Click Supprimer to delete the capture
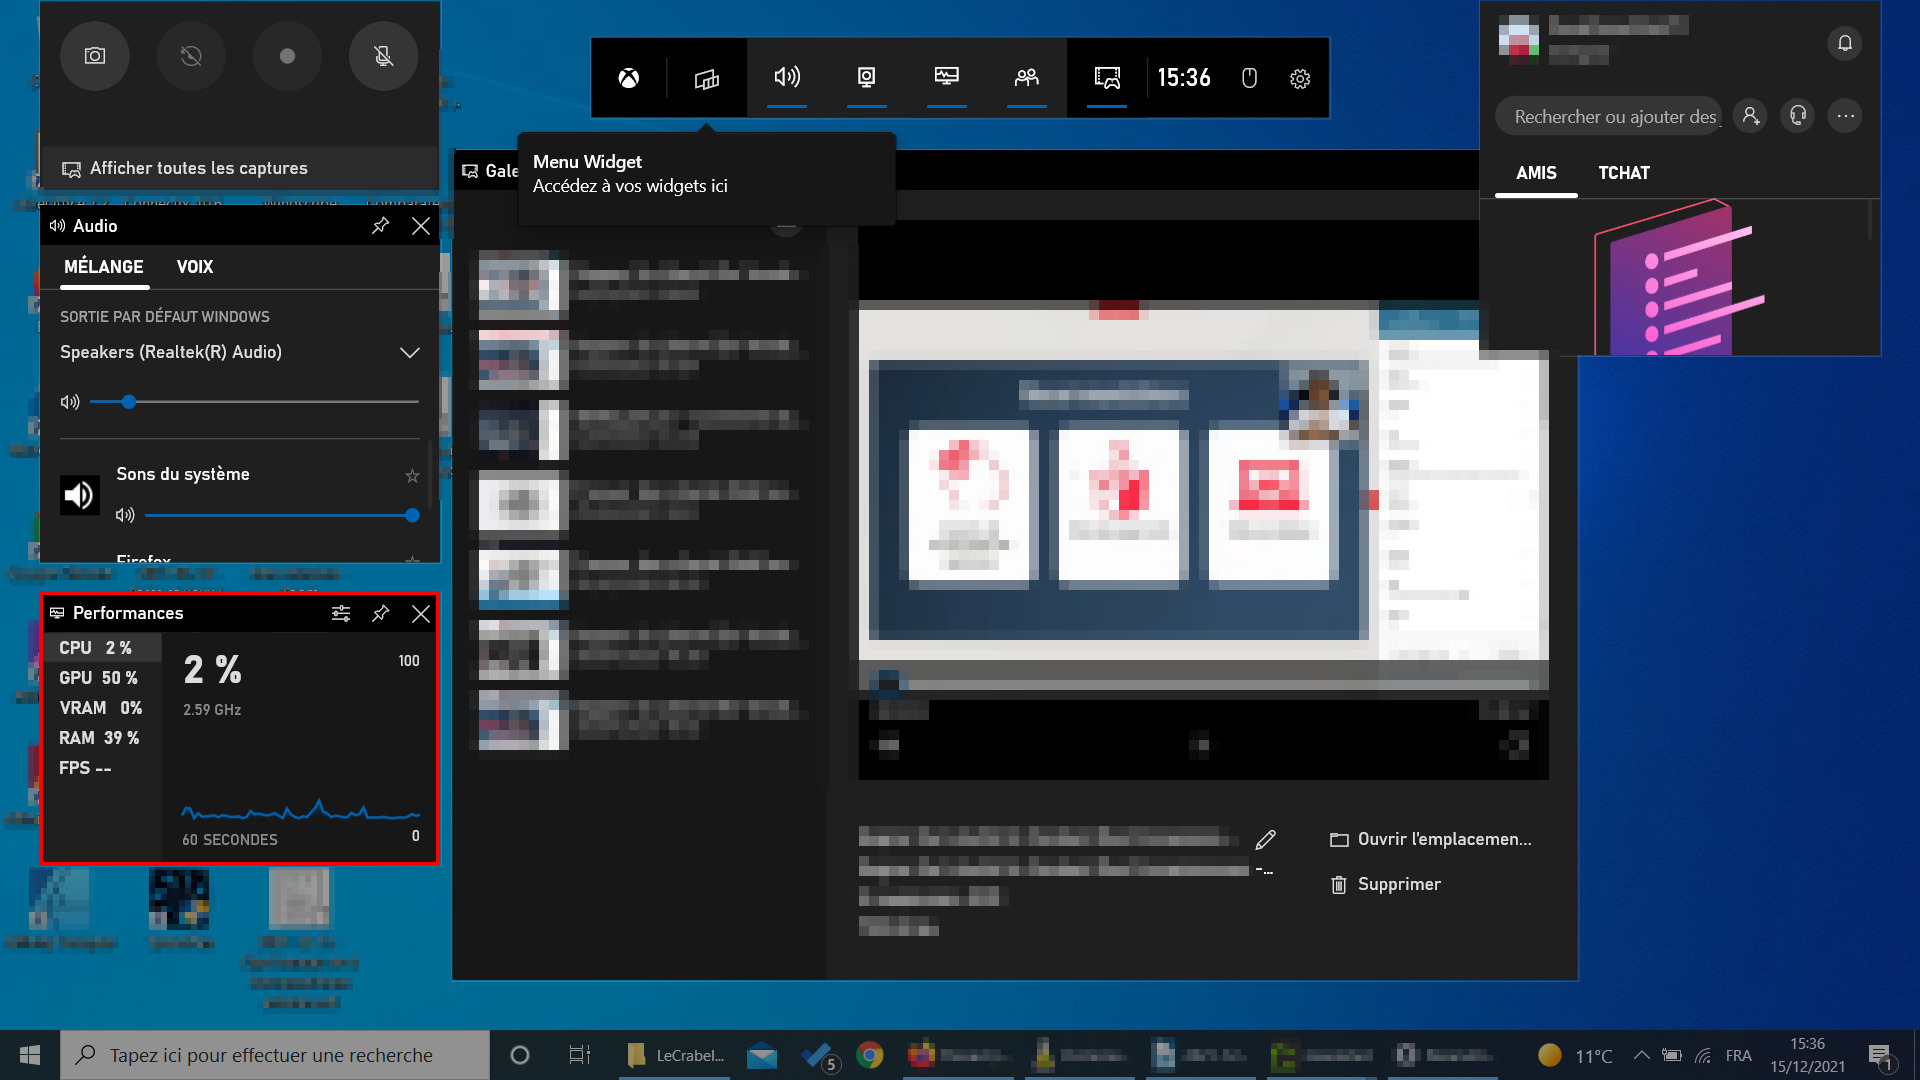The width and height of the screenshot is (1920, 1080). pos(1386,884)
